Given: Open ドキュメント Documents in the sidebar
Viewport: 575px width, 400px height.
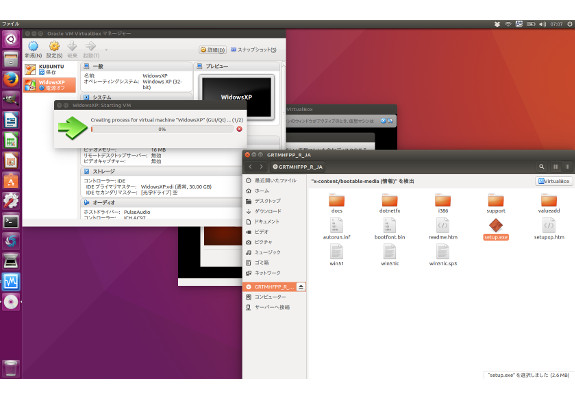Looking at the screenshot, I should 274,221.
